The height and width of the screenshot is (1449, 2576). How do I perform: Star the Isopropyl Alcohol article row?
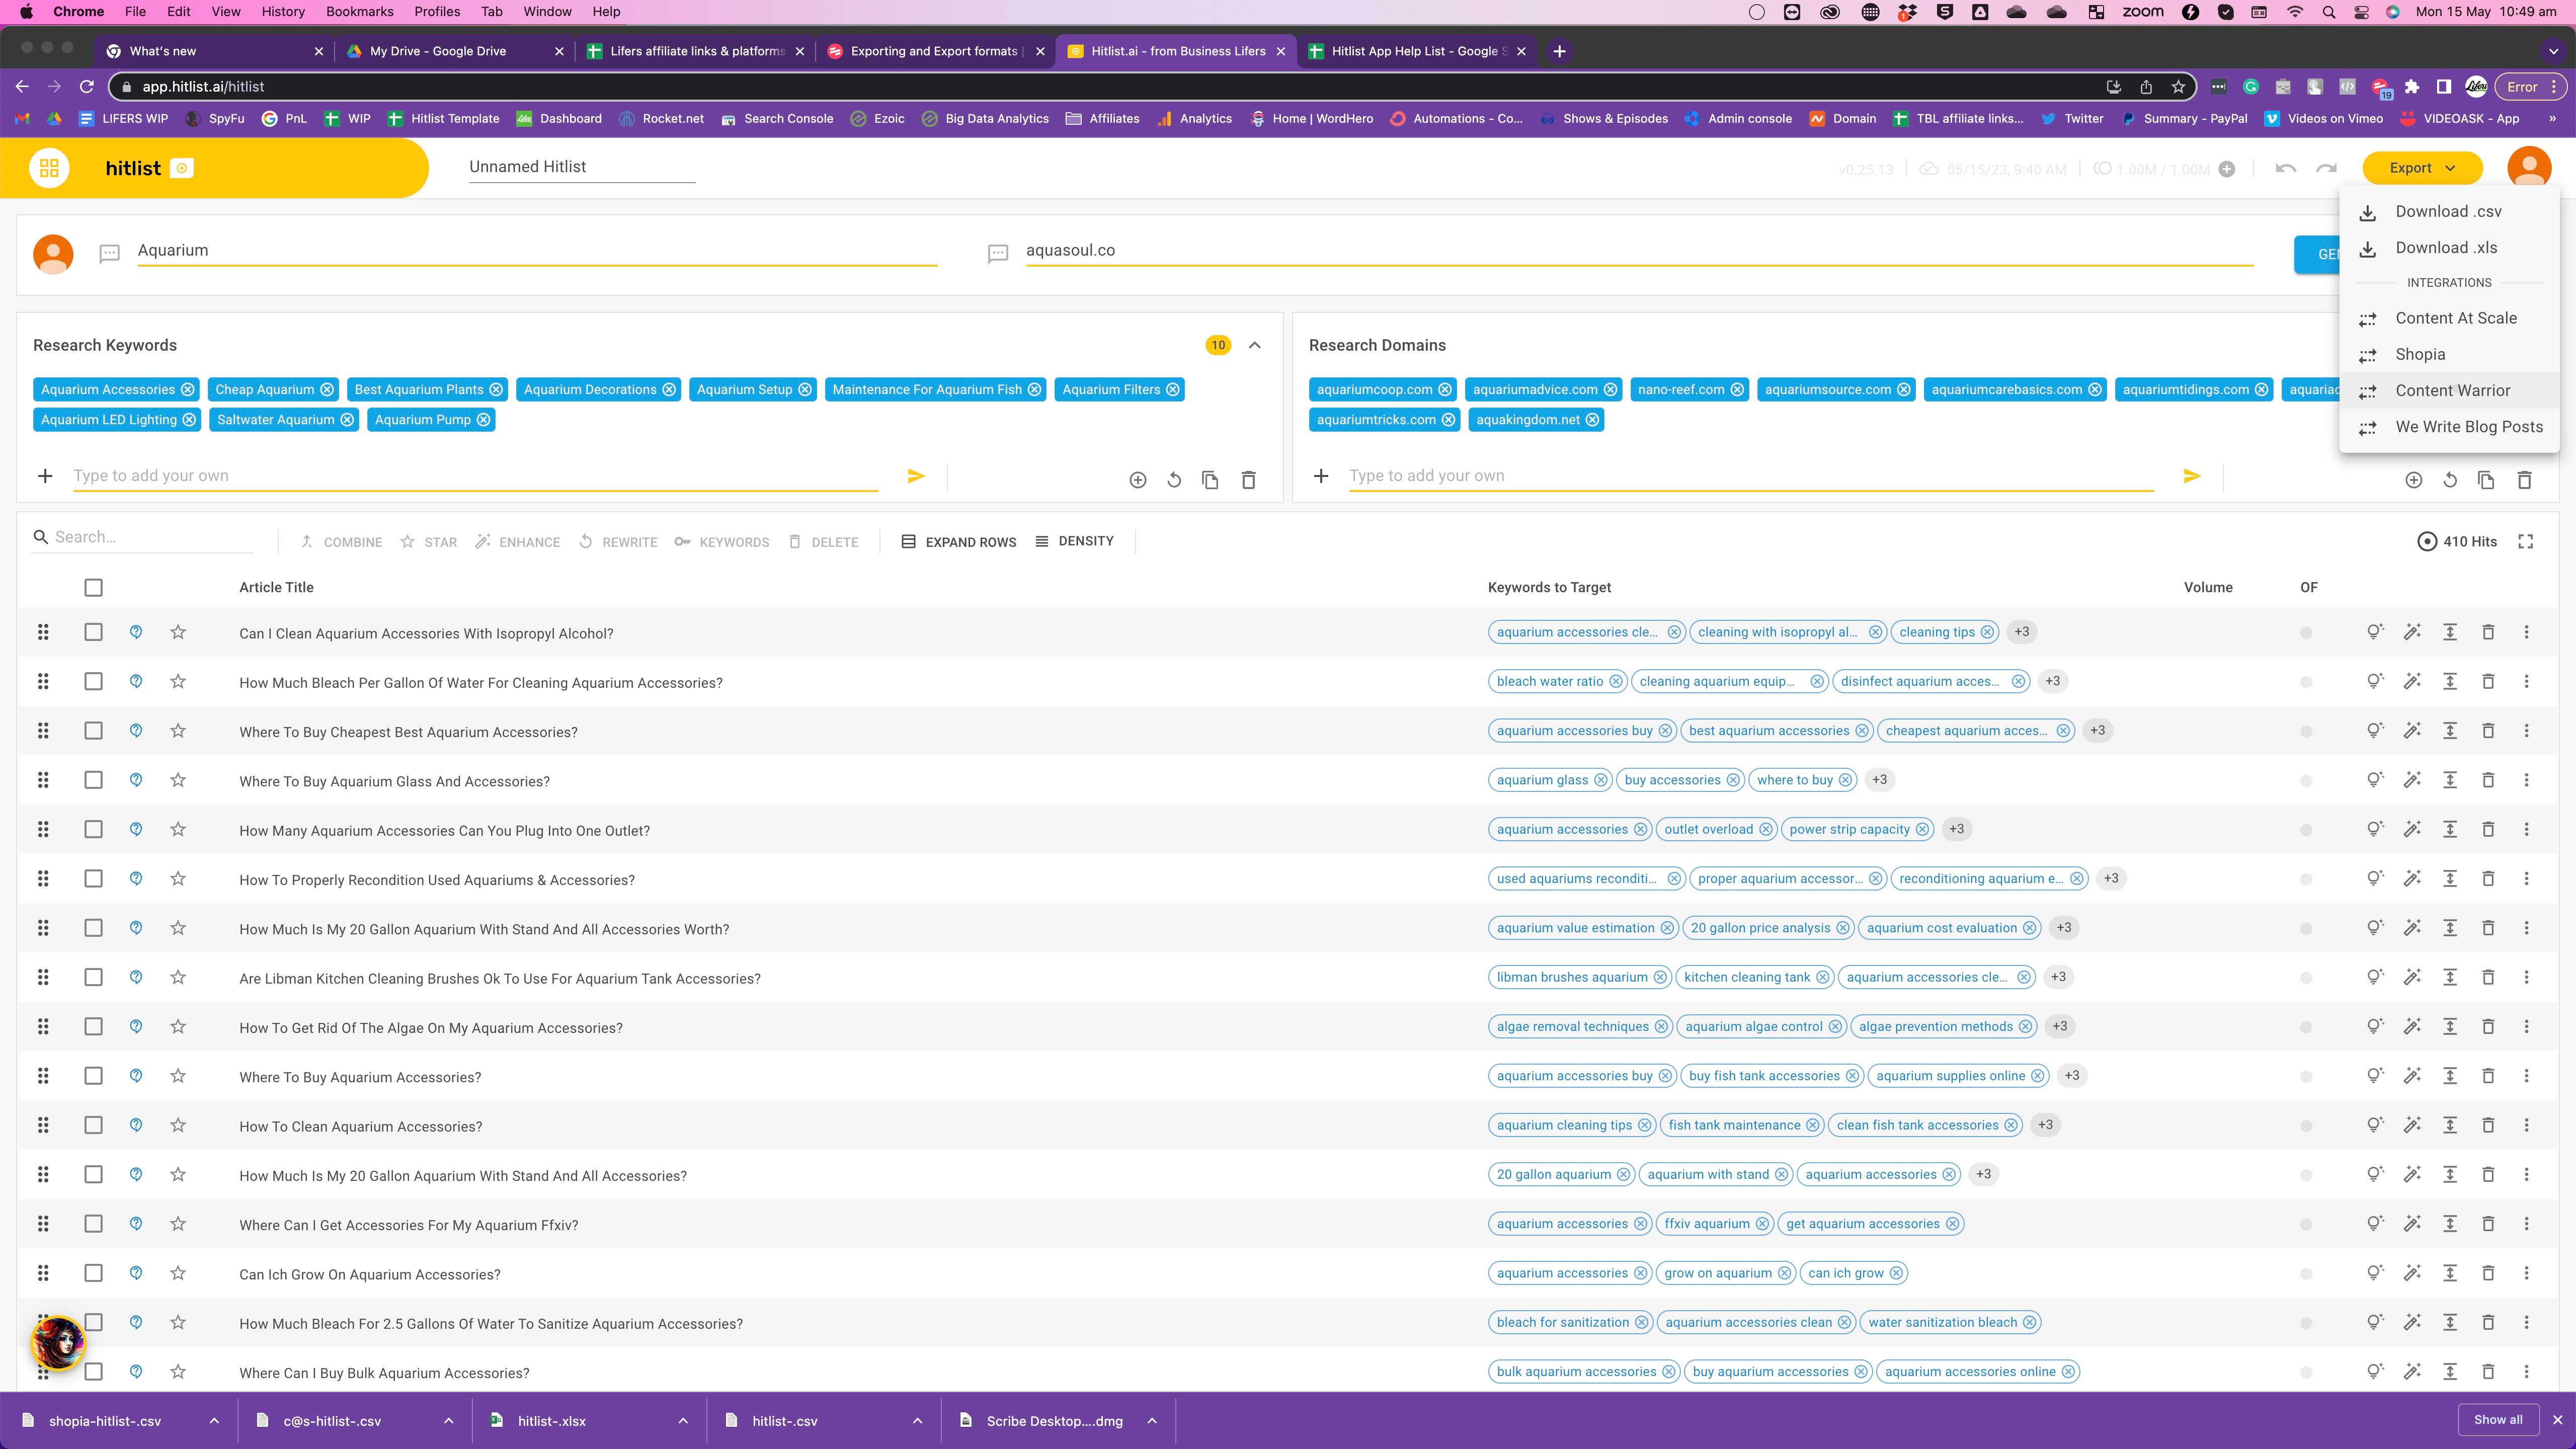(x=178, y=632)
